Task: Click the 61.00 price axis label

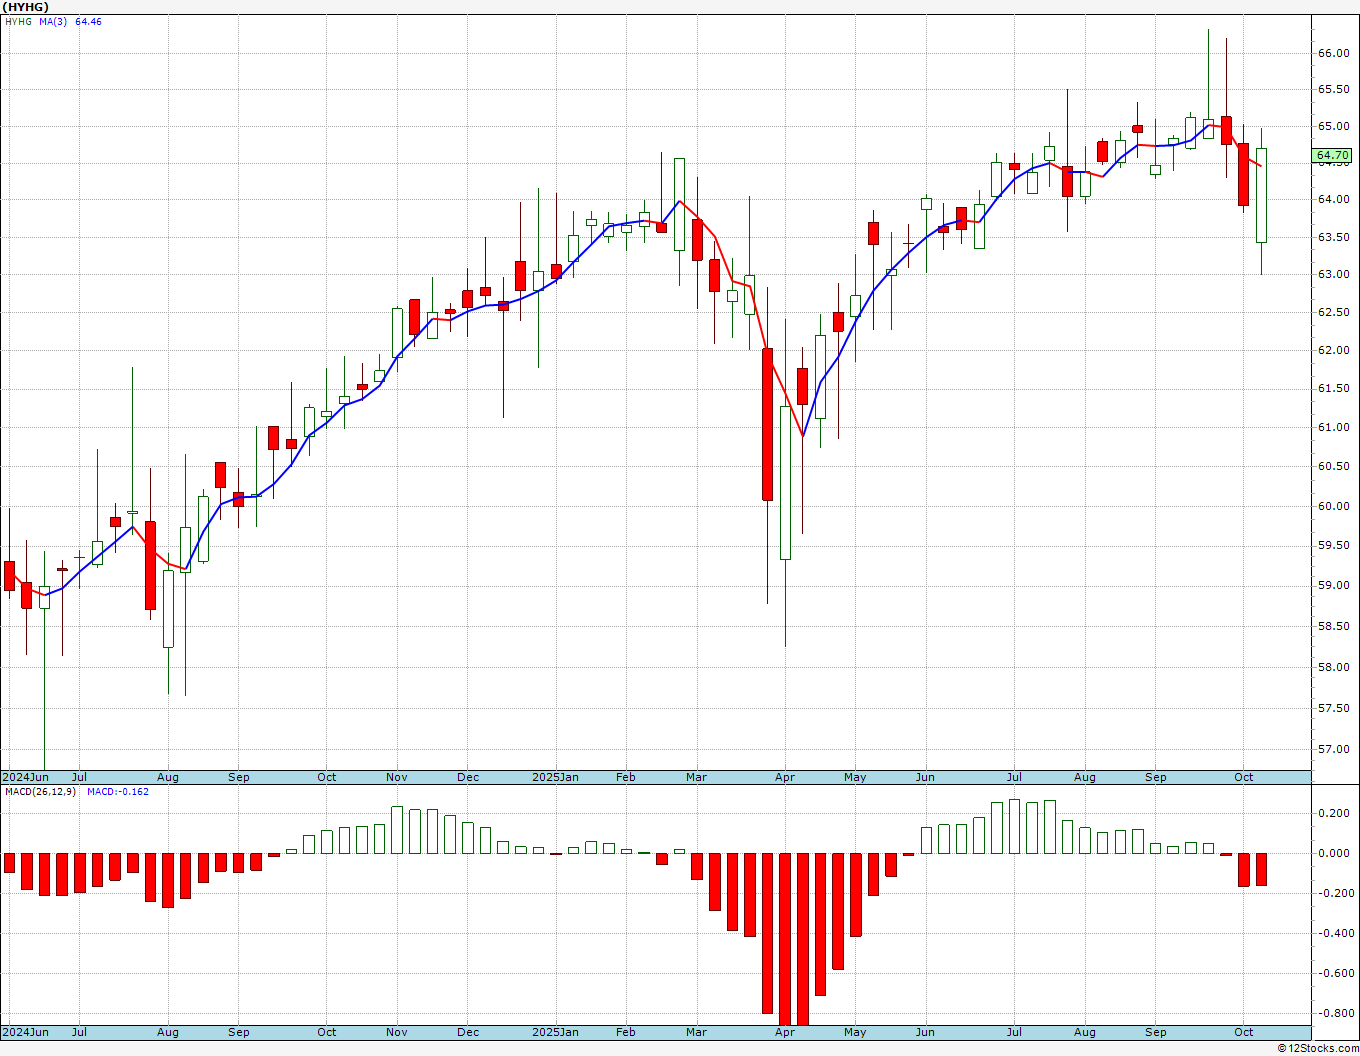Action: (1333, 428)
